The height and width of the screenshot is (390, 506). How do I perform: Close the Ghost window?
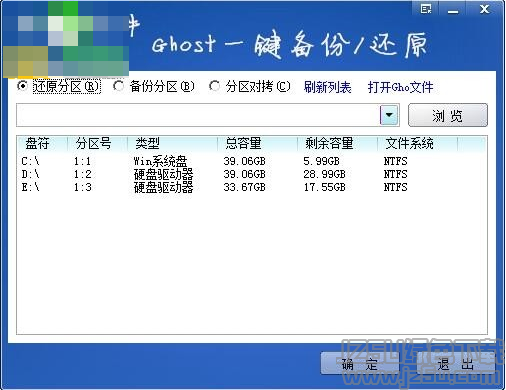pyautogui.click(x=484, y=9)
